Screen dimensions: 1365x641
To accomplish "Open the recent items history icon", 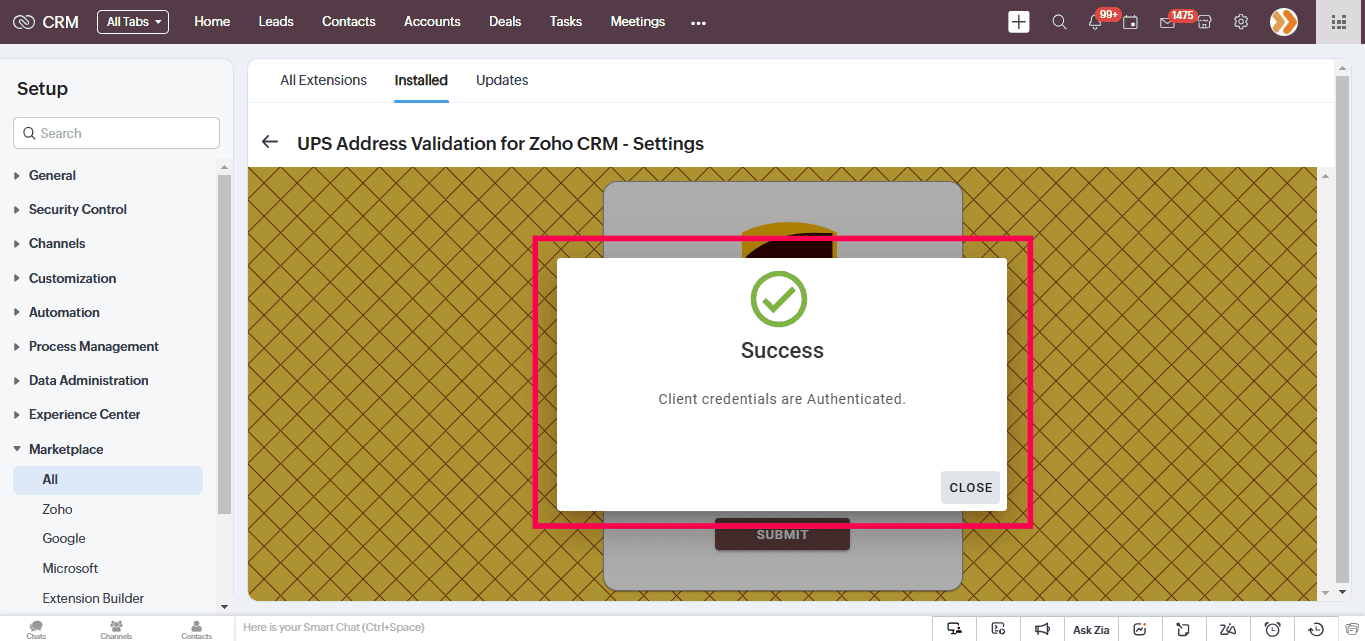I will pyautogui.click(x=1317, y=629).
